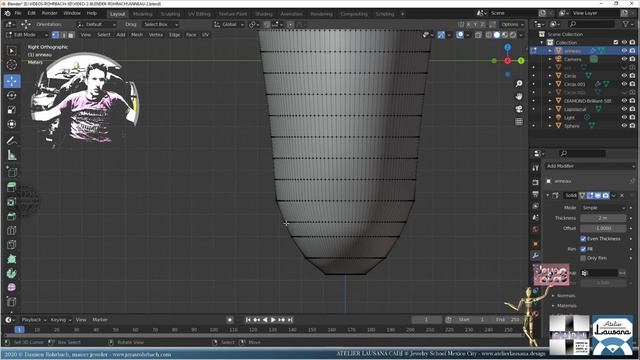This screenshot has width=640, height=360.
Task: Select the Poly Build tool
Action: coord(12,259)
